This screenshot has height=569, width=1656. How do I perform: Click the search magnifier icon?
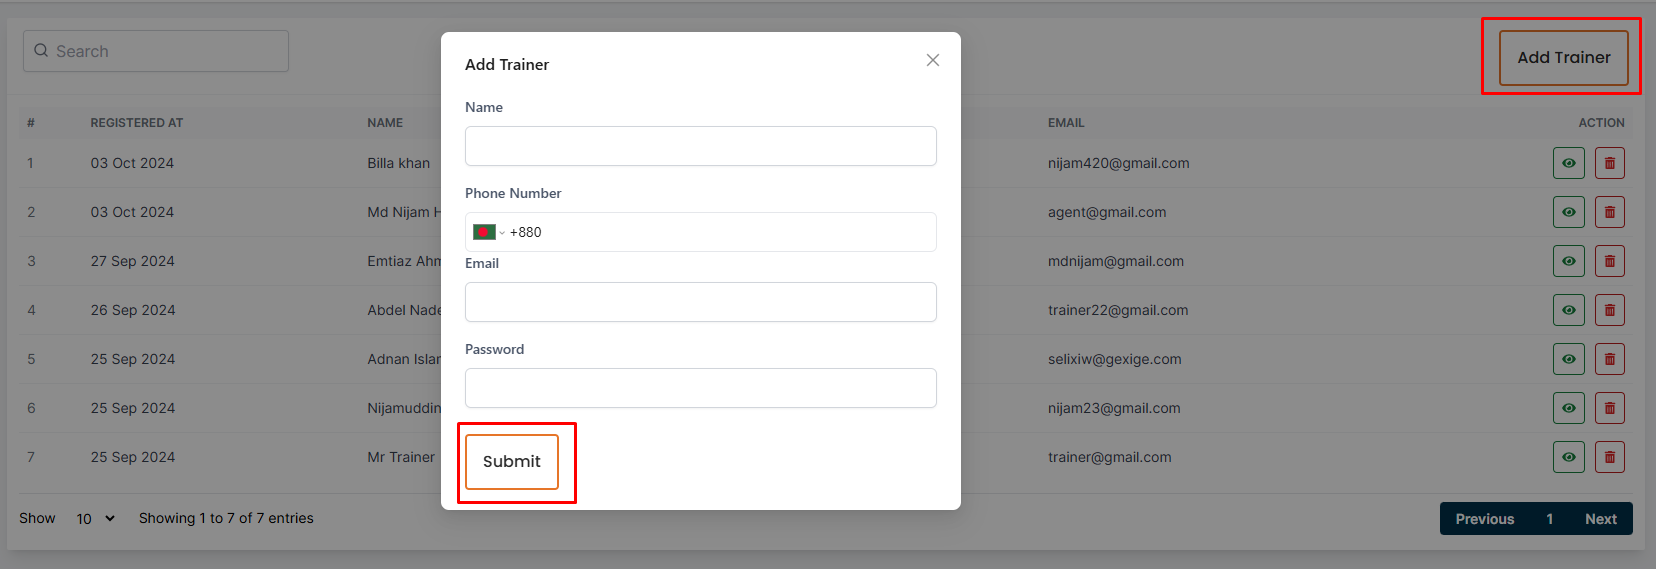tap(41, 51)
